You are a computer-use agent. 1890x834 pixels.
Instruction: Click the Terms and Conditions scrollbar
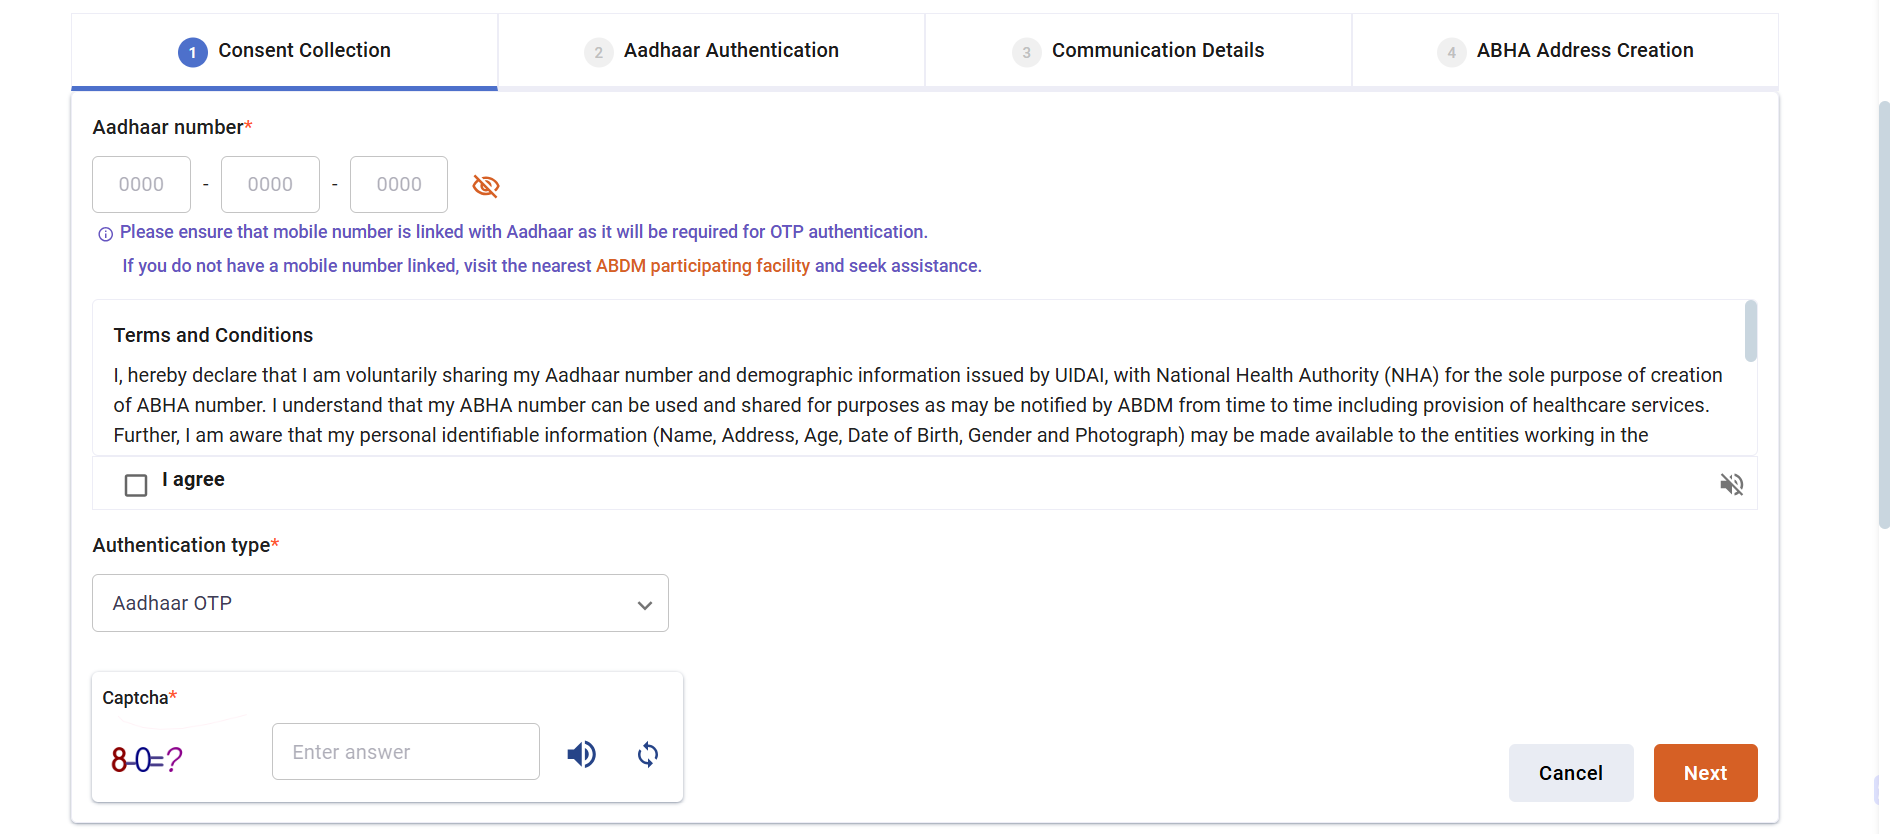1750,332
